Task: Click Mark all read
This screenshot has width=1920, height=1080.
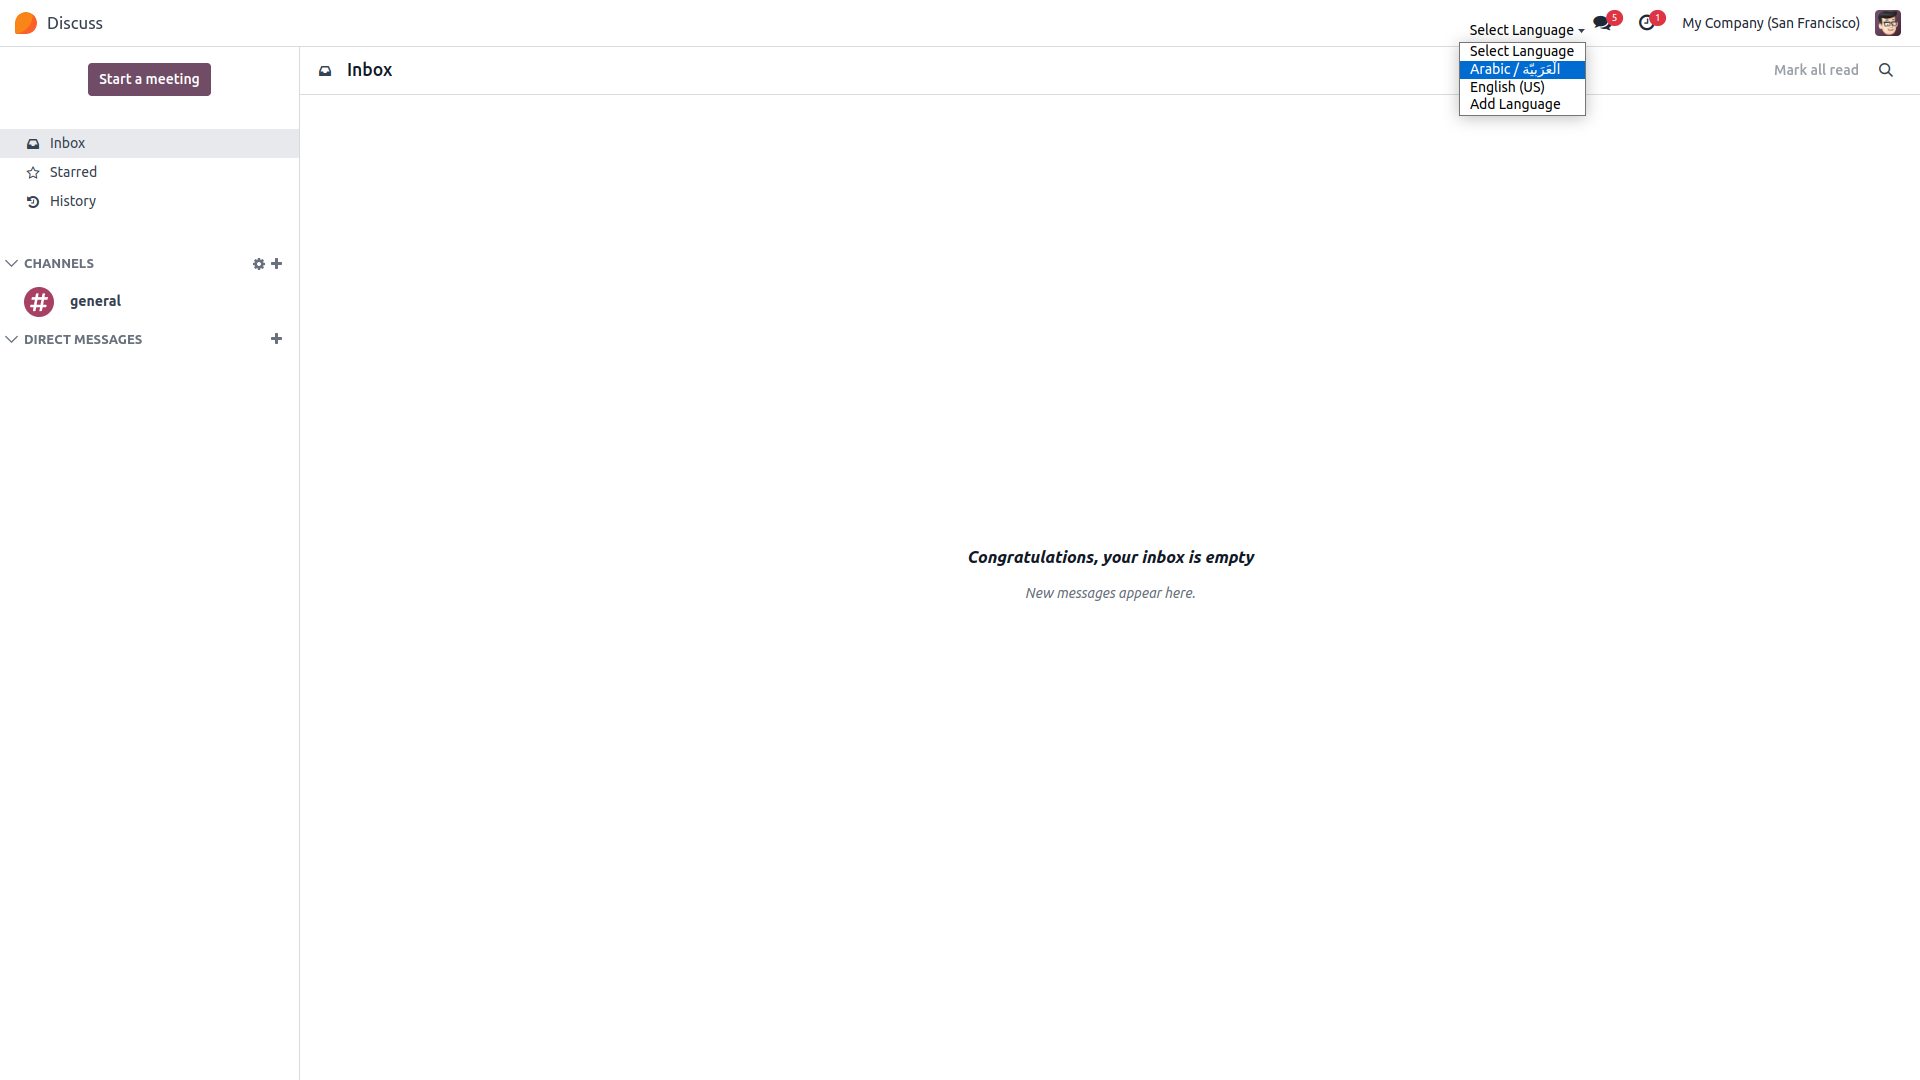Action: (1816, 70)
